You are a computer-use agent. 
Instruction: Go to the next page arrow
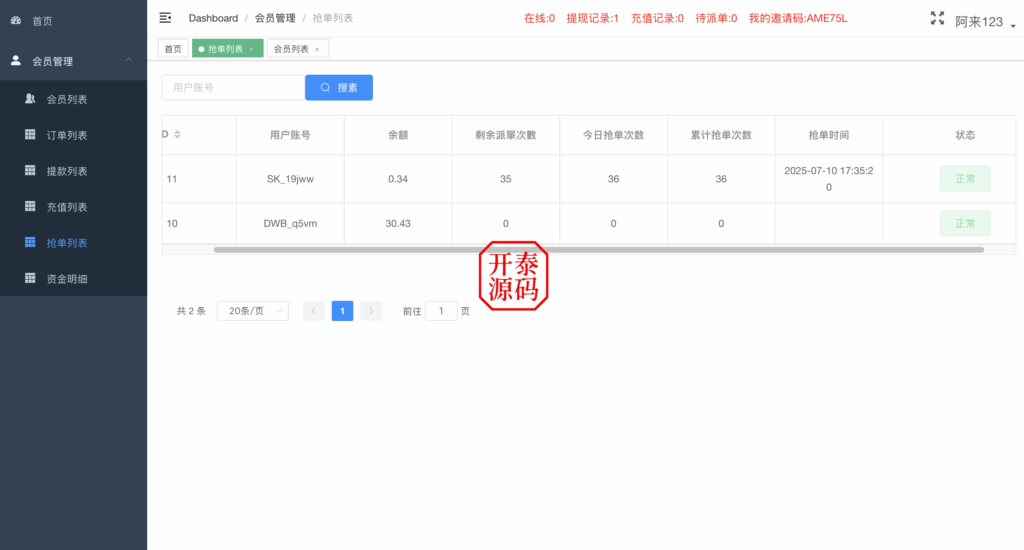coord(371,311)
